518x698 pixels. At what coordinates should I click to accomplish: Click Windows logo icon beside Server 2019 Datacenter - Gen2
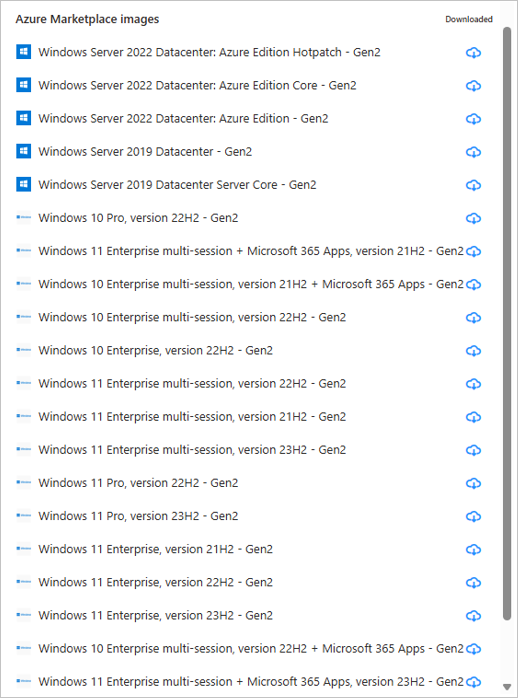point(24,151)
